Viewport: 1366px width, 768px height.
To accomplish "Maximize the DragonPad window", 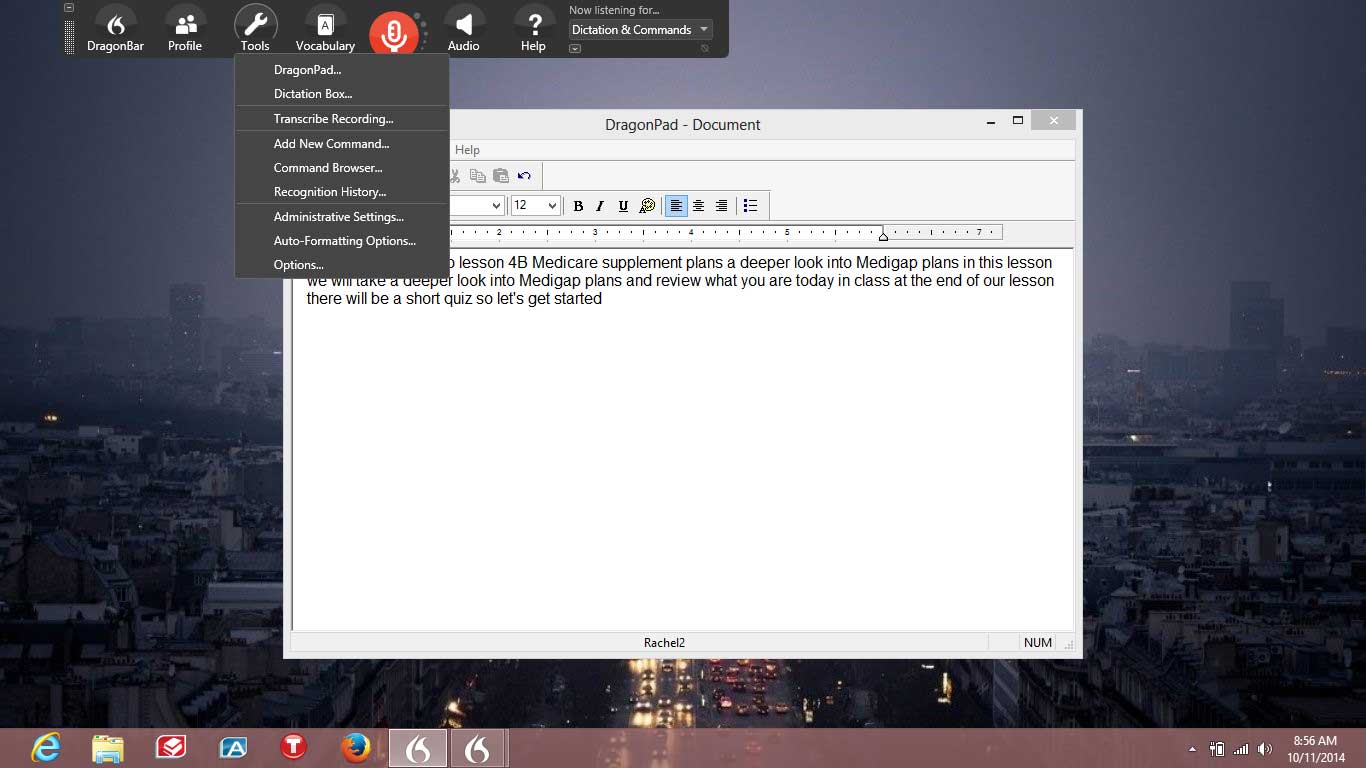I will [x=1018, y=121].
